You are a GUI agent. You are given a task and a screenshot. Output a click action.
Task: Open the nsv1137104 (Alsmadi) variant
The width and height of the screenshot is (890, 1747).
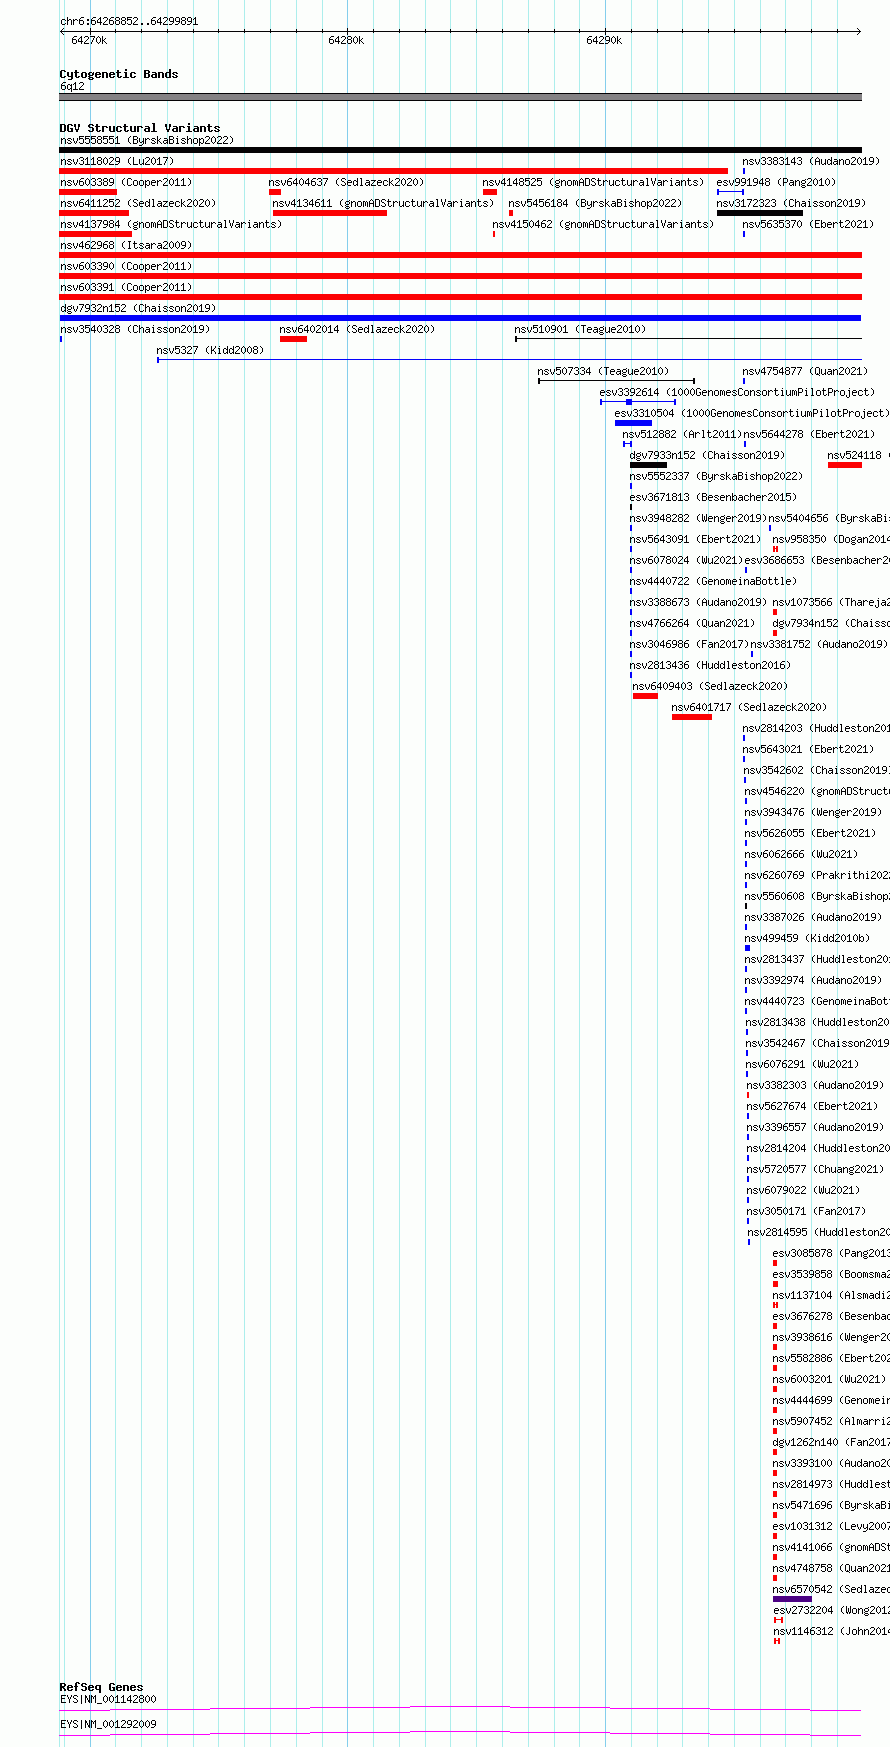831,1296
